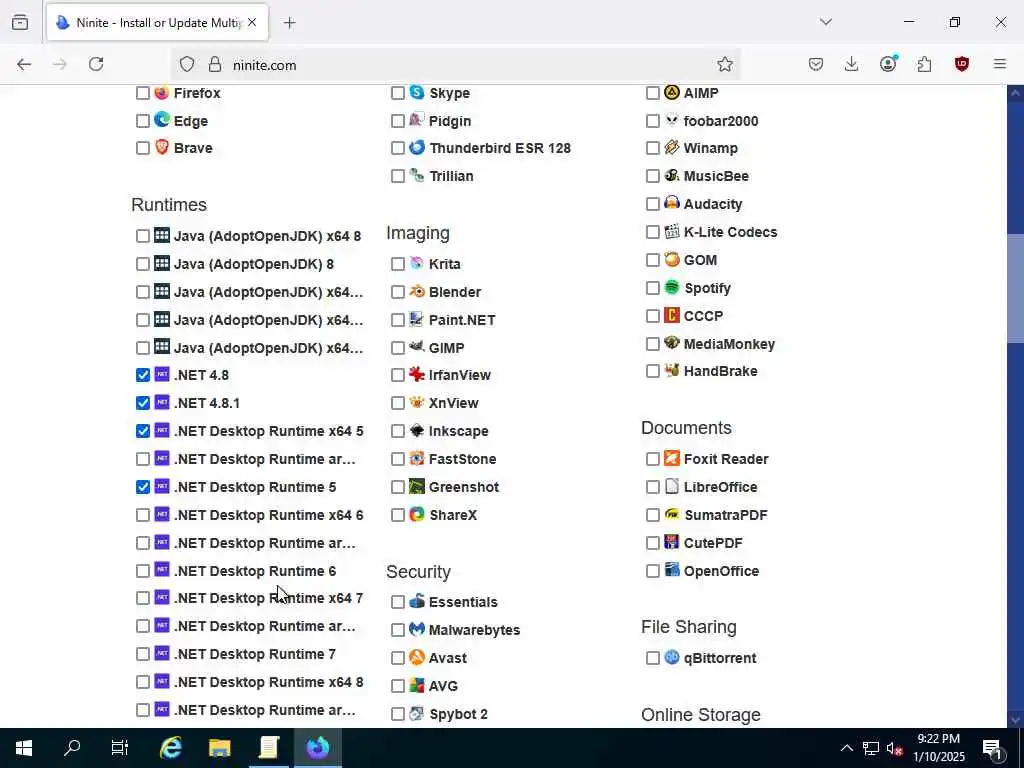Open the notification center icon
Screen dimensions: 1024x768
click(992, 748)
